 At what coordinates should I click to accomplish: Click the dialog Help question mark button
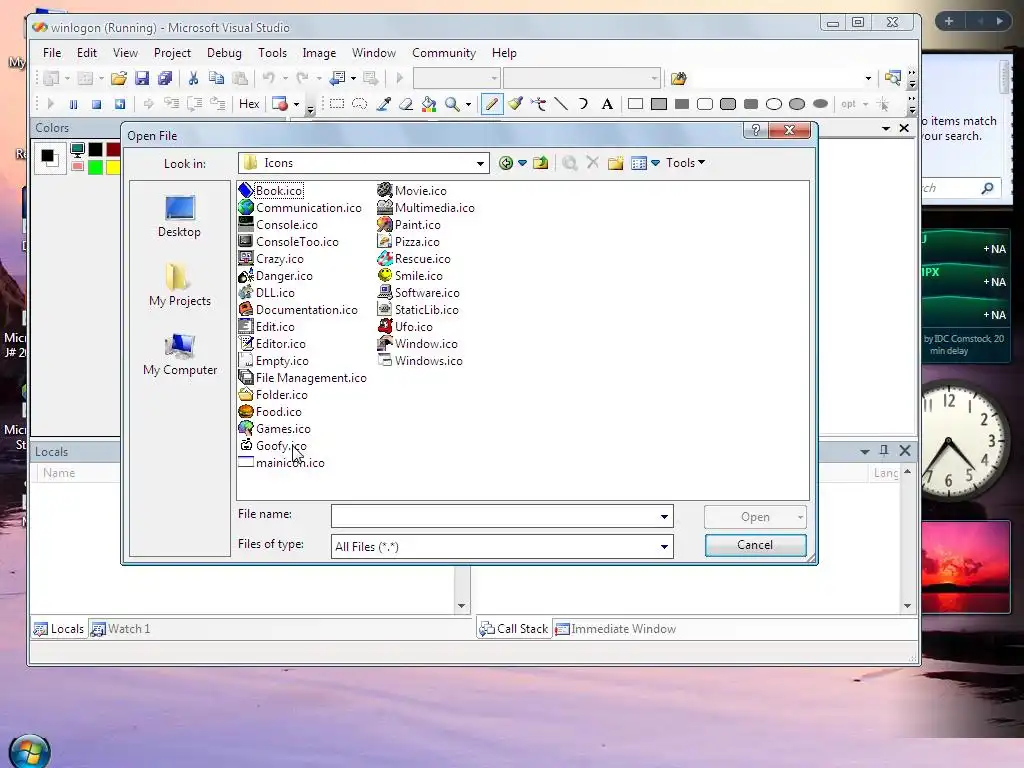click(x=755, y=130)
